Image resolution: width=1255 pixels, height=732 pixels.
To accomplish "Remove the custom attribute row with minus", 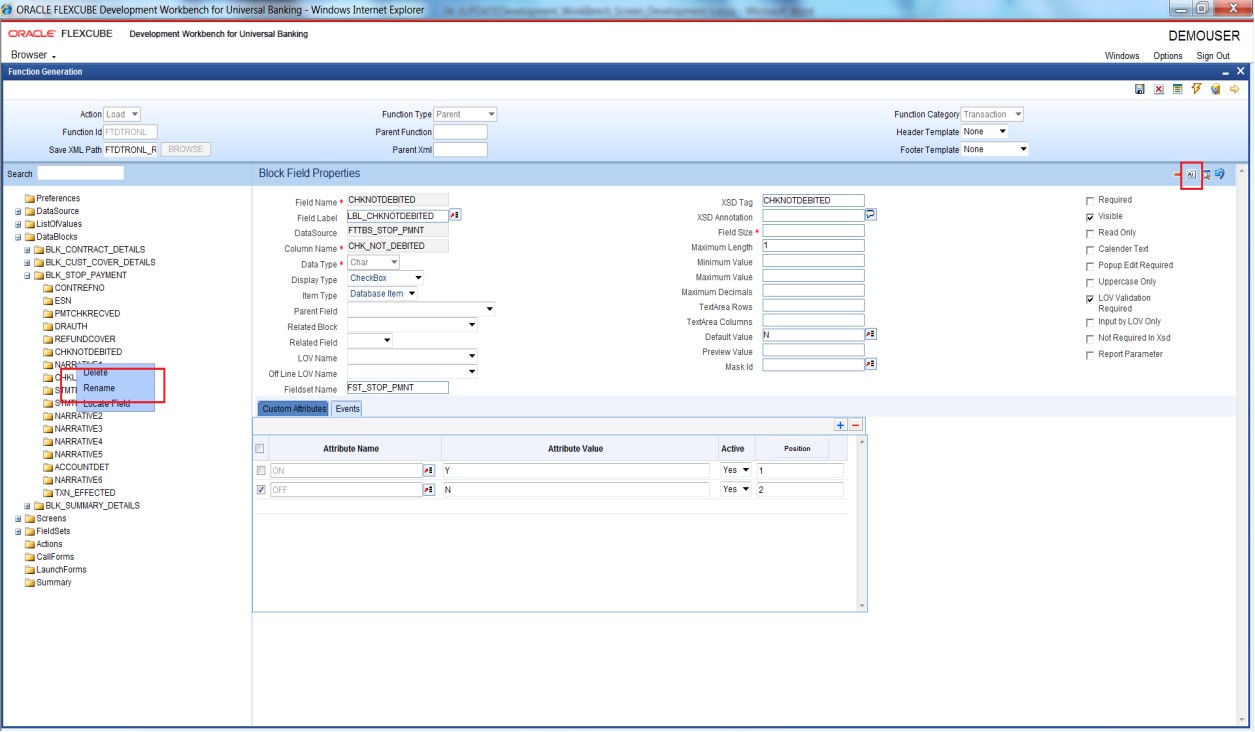I will [856, 425].
